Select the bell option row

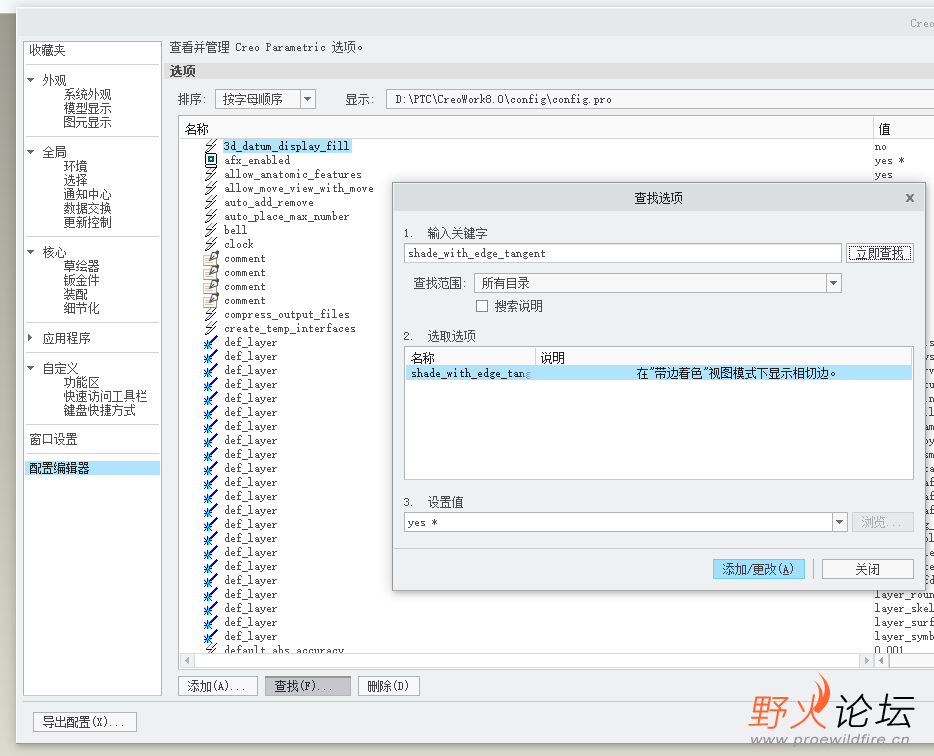(x=235, y=230)
